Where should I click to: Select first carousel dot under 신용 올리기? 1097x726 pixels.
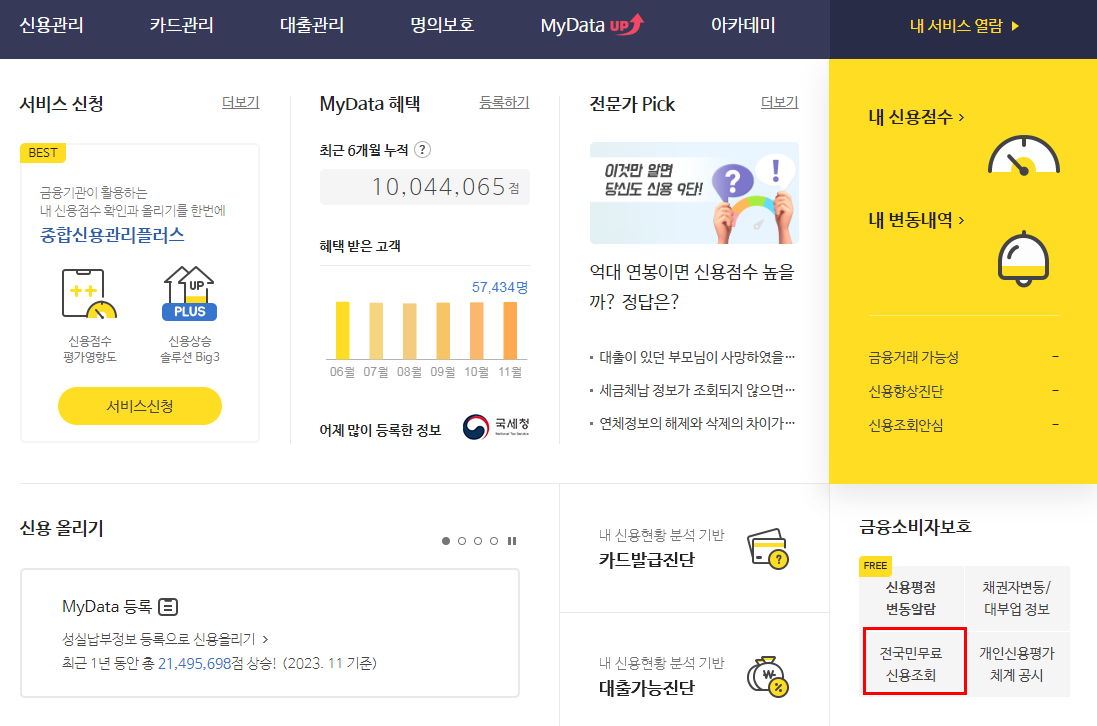tap(446, 541)
